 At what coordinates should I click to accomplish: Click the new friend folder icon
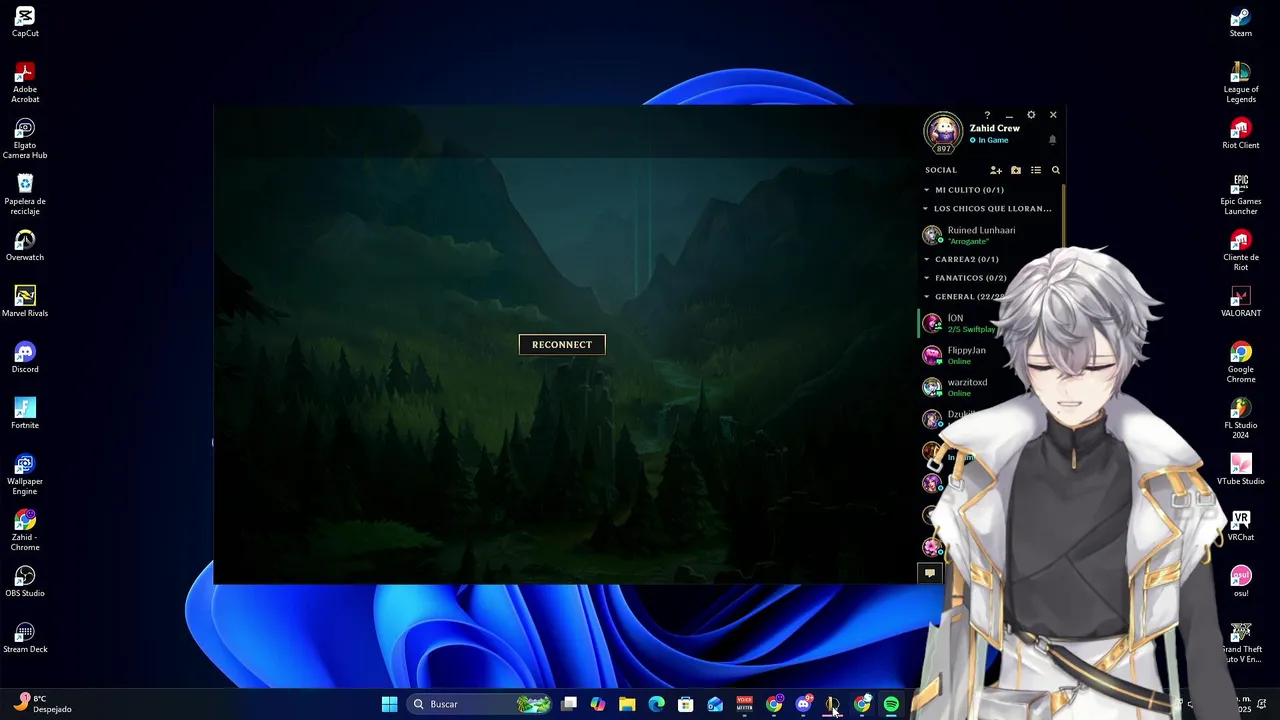1016,170
